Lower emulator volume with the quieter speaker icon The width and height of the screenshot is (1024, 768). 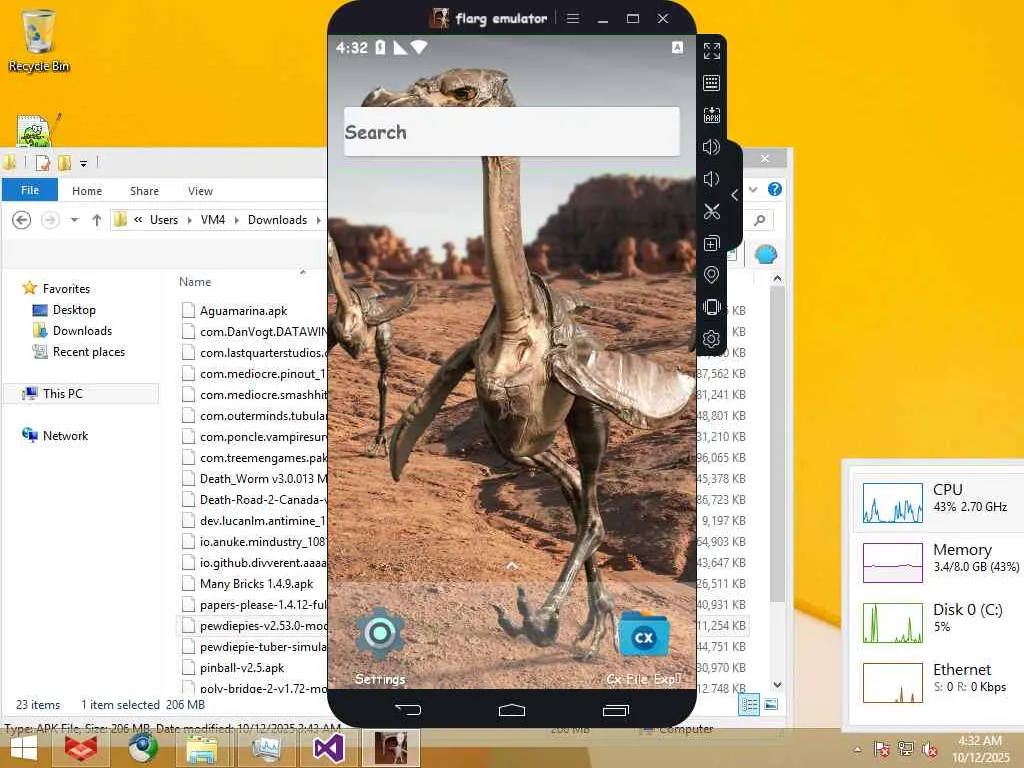tap(711, 179)
